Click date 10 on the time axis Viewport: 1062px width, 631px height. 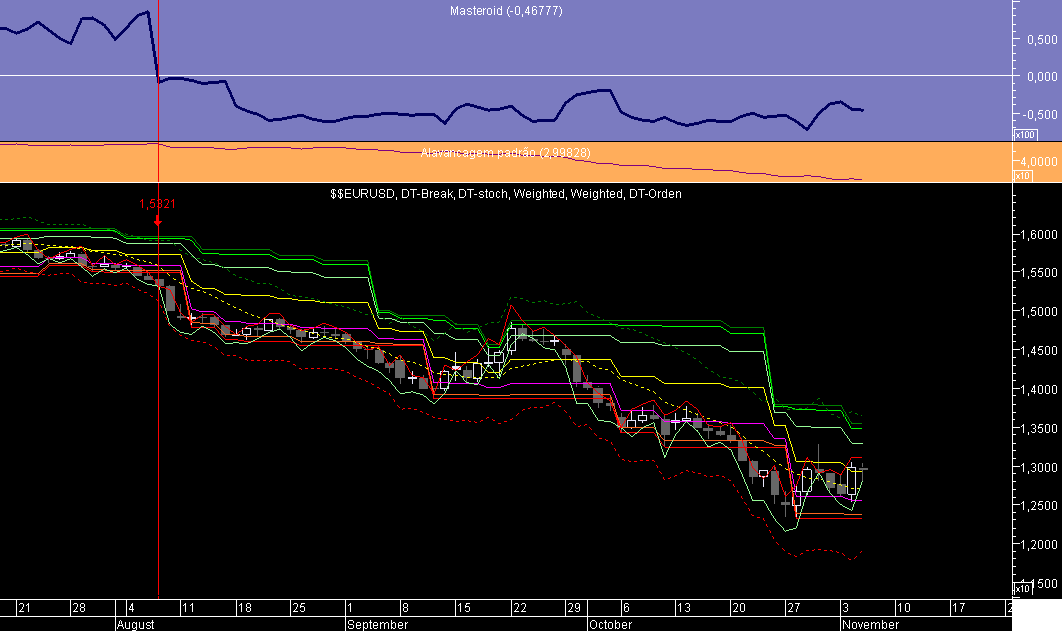click(x=904, y=607)
